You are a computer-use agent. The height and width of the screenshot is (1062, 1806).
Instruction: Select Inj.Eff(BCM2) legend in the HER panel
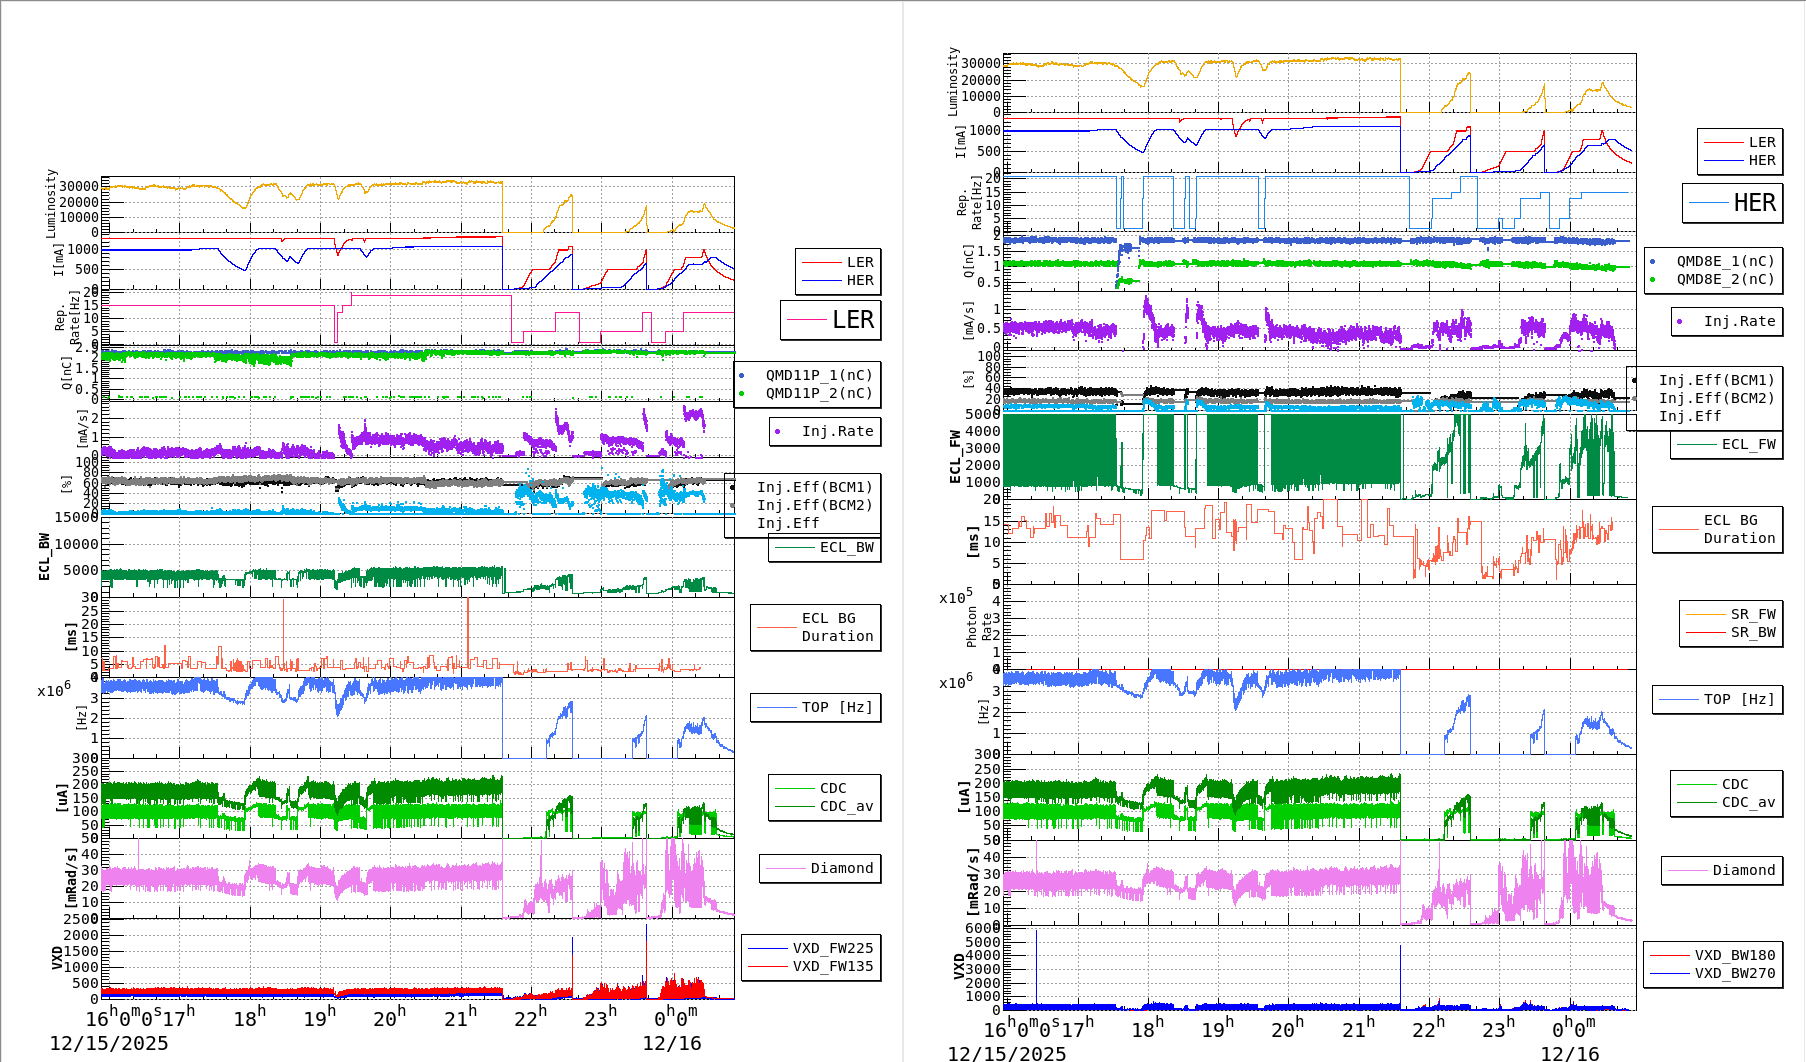(1716, 398)
